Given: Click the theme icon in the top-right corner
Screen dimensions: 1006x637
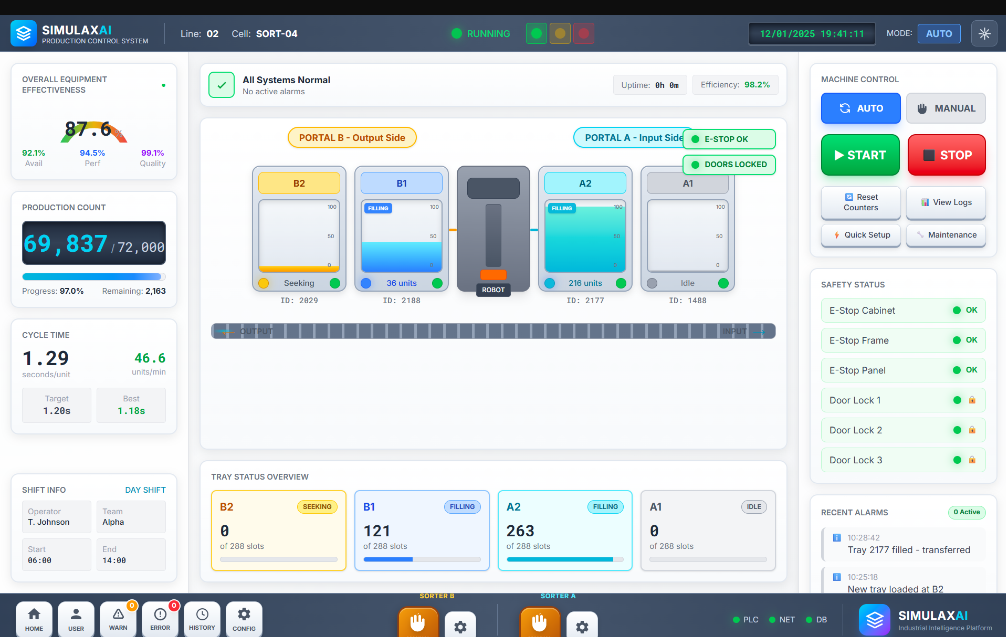Looking at the screenshot, I should coord(984,32).
